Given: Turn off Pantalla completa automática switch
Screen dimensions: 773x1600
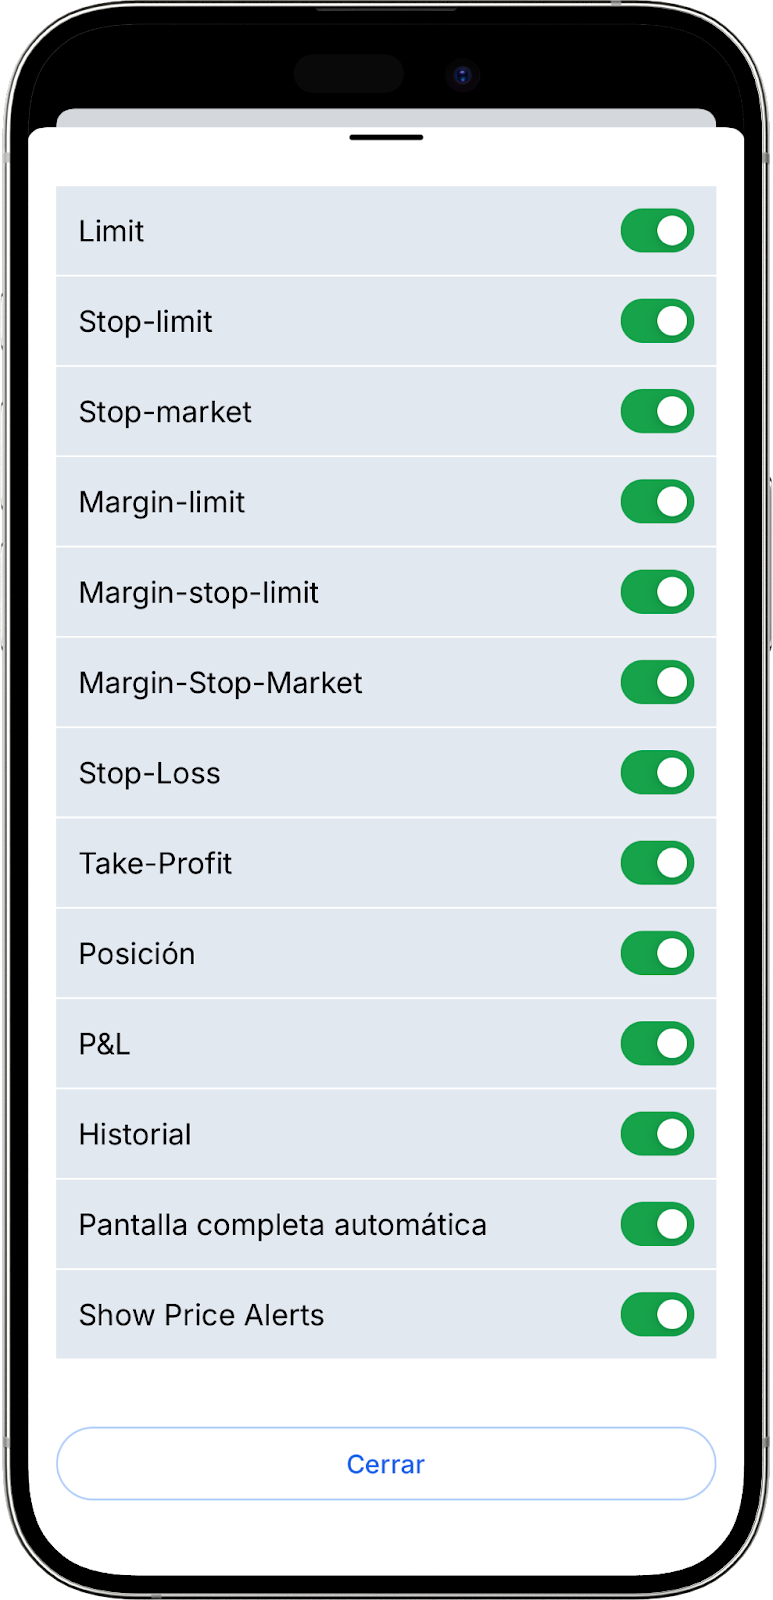Looking at the screenshot, I should tap(657, 1224).
